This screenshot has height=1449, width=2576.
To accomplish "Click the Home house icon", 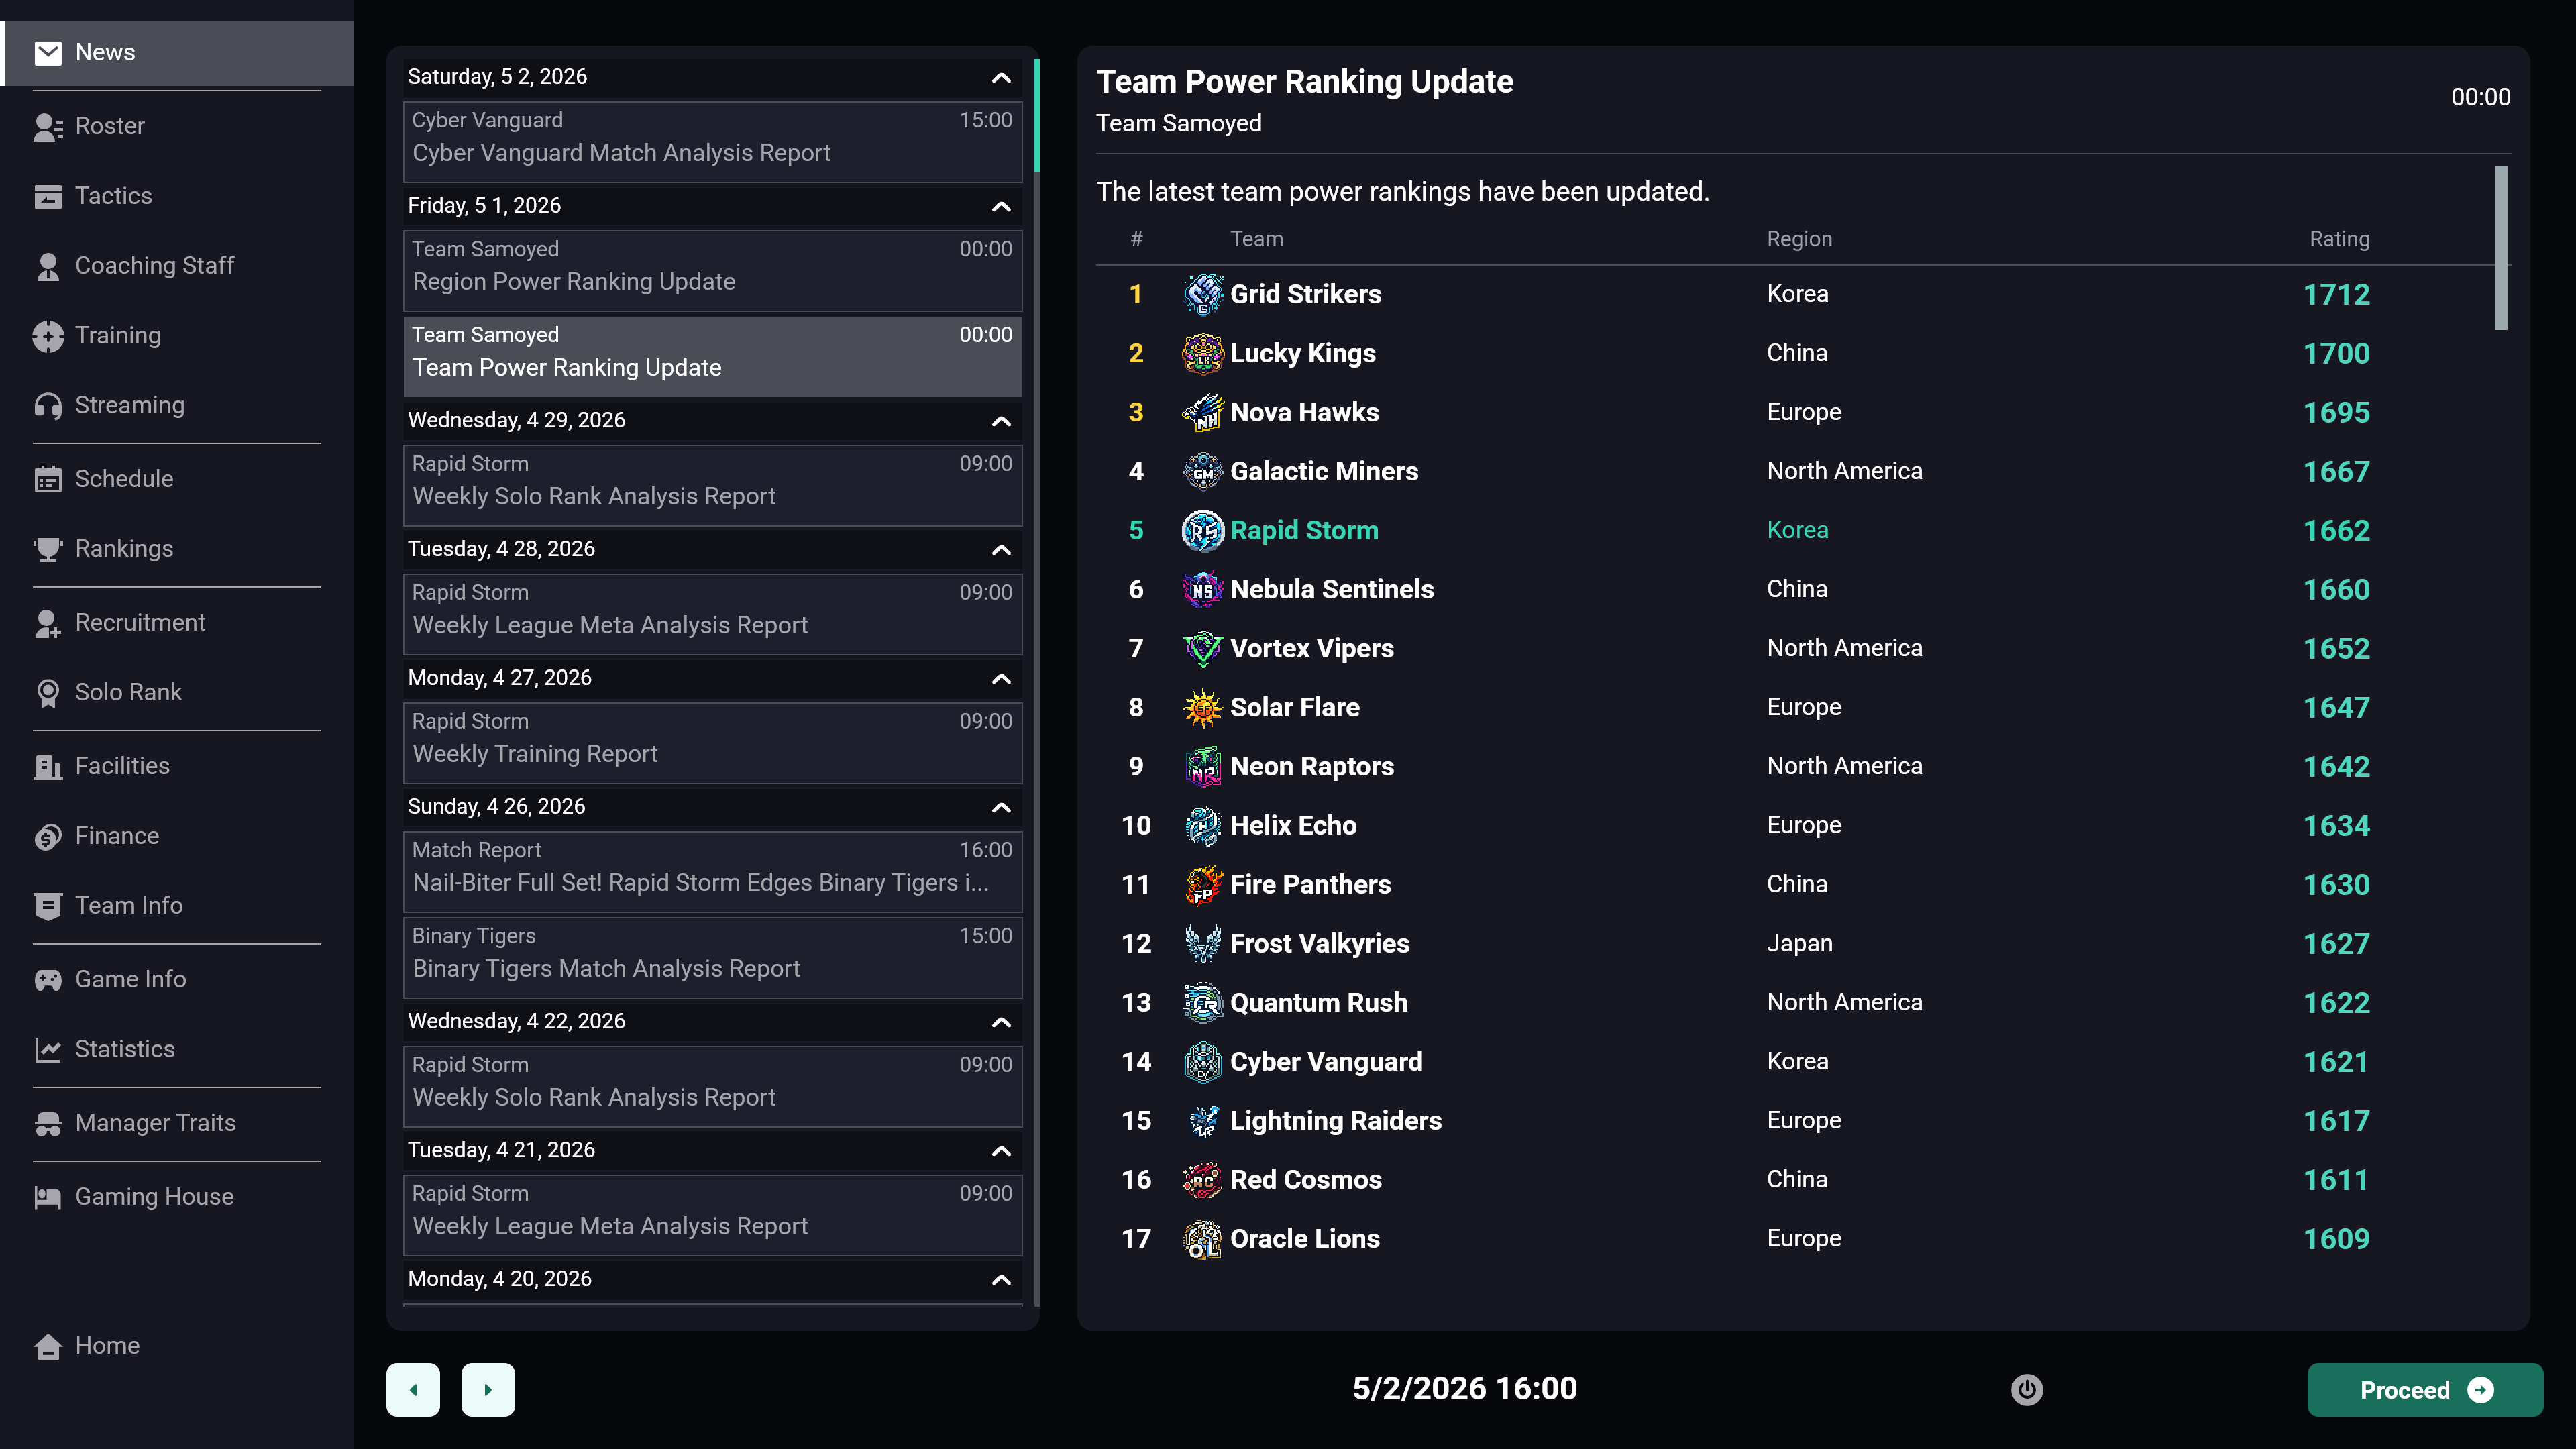I will [47, 1346].
